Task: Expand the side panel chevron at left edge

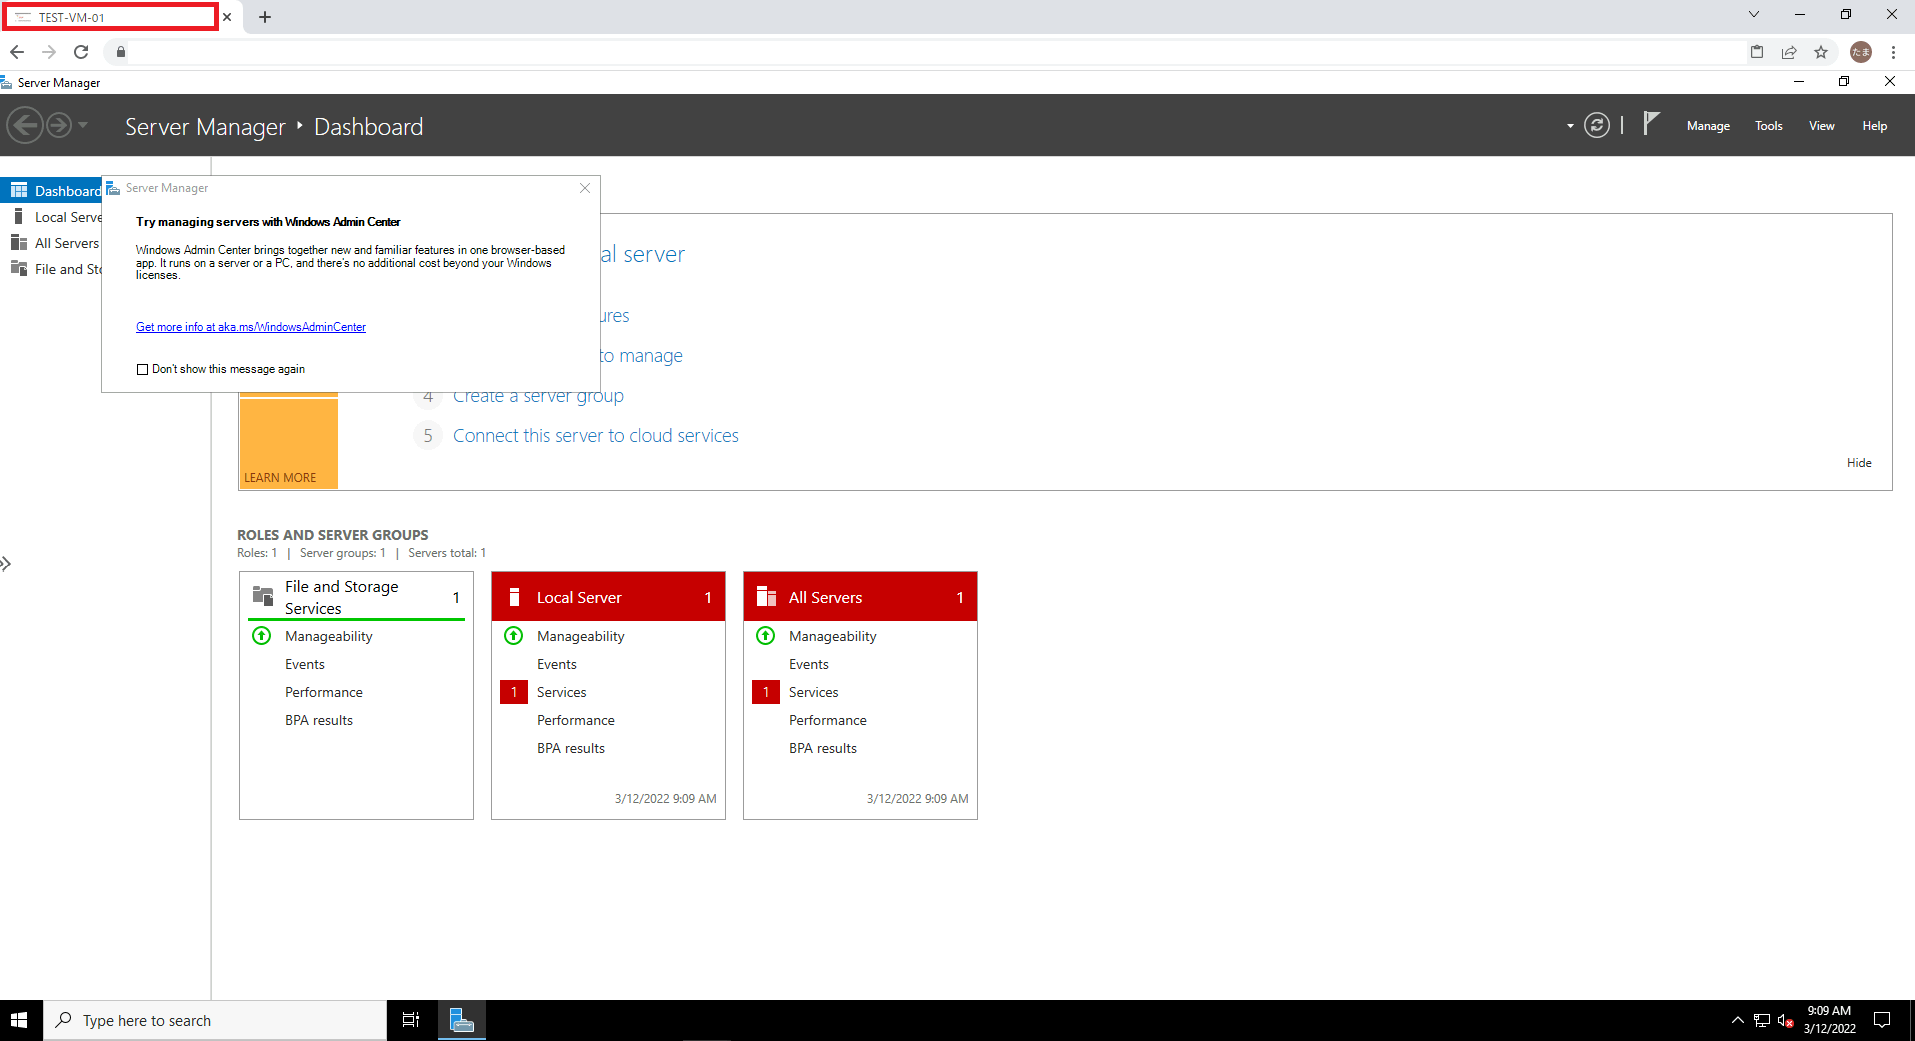Action: 6,564
